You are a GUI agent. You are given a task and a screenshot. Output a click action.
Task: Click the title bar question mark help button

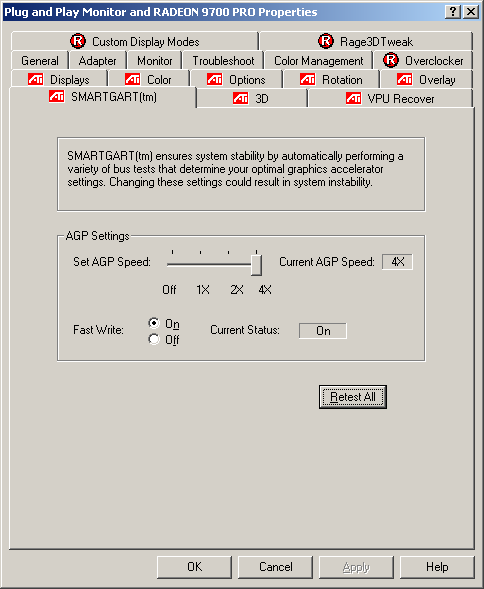453,12
